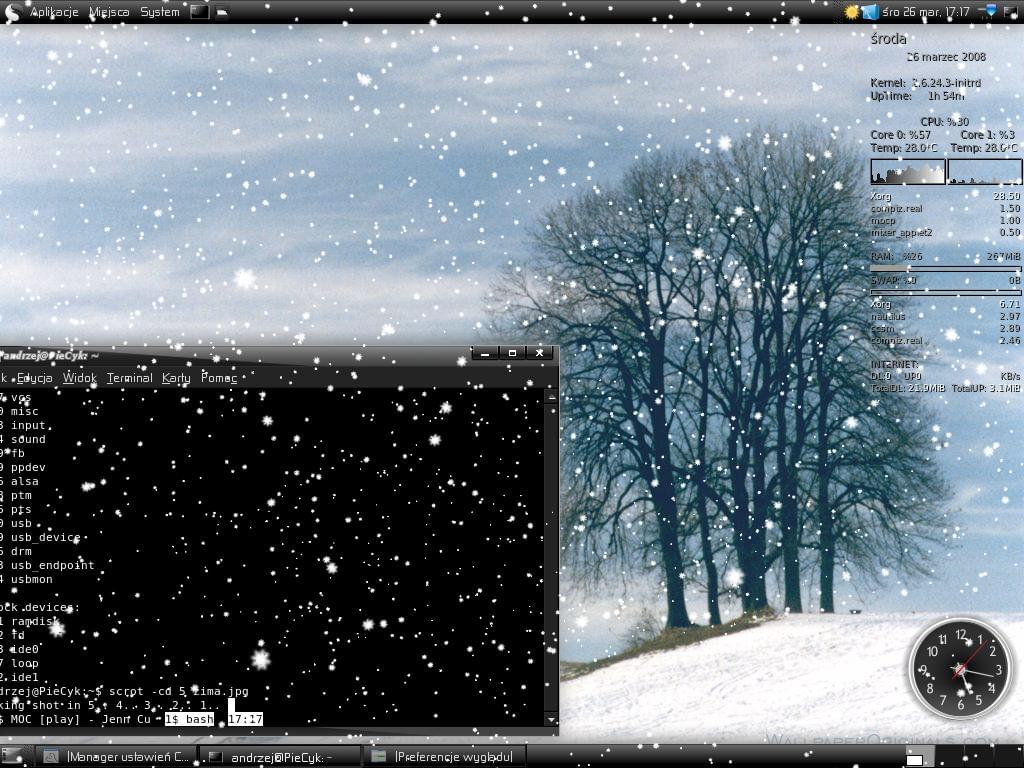Image resolution: width=1024 pixels, height=768 pixels.
Task: Click '26 marzec 2008' date text
Action: 946,57
